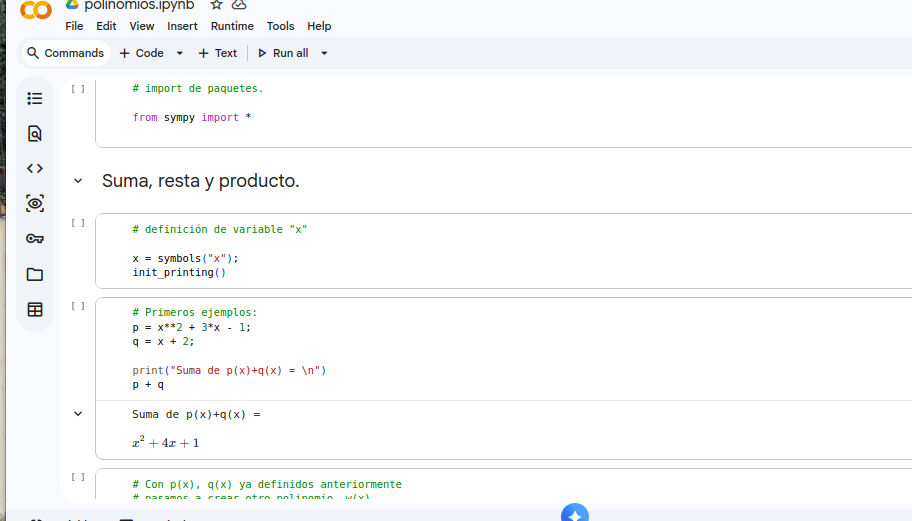Add a new Text cell
The height and width of the screenshot is (521, 912).
coord(218,53)
